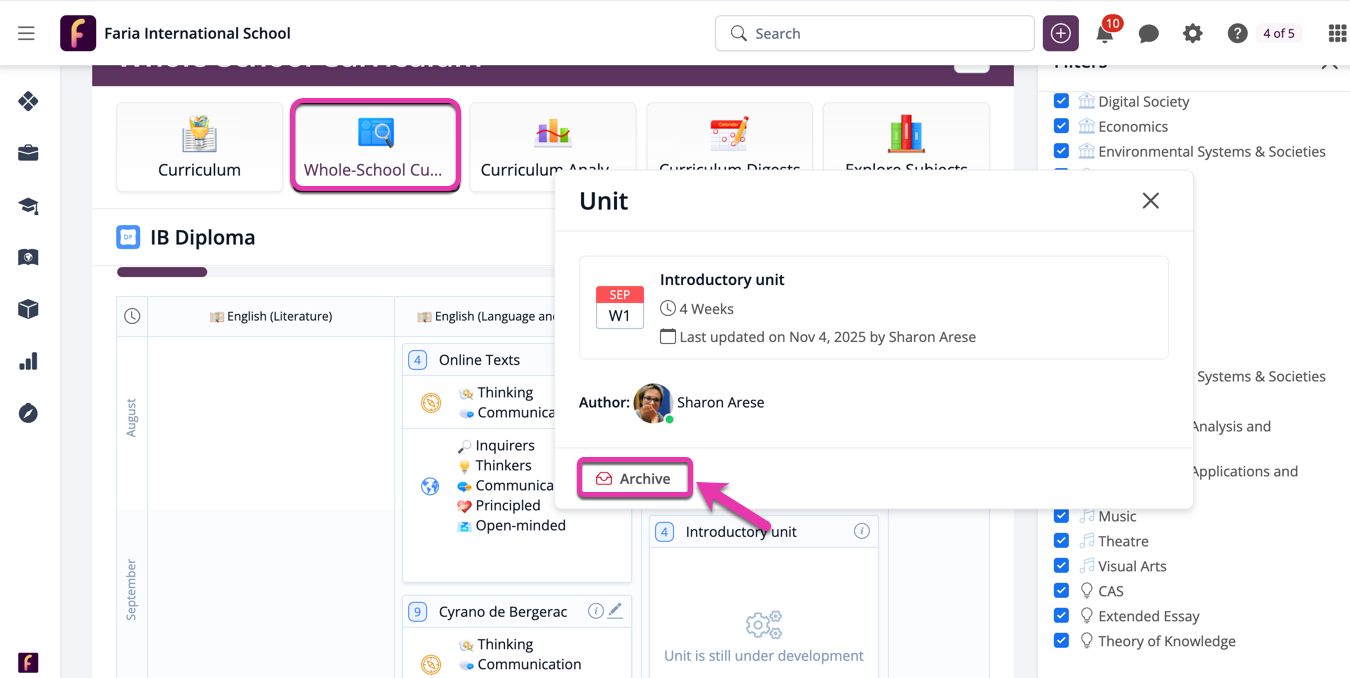This screenshot has width=1350, height=678.
Task: Click into the Search field
Action: click(x=874, y=33)
